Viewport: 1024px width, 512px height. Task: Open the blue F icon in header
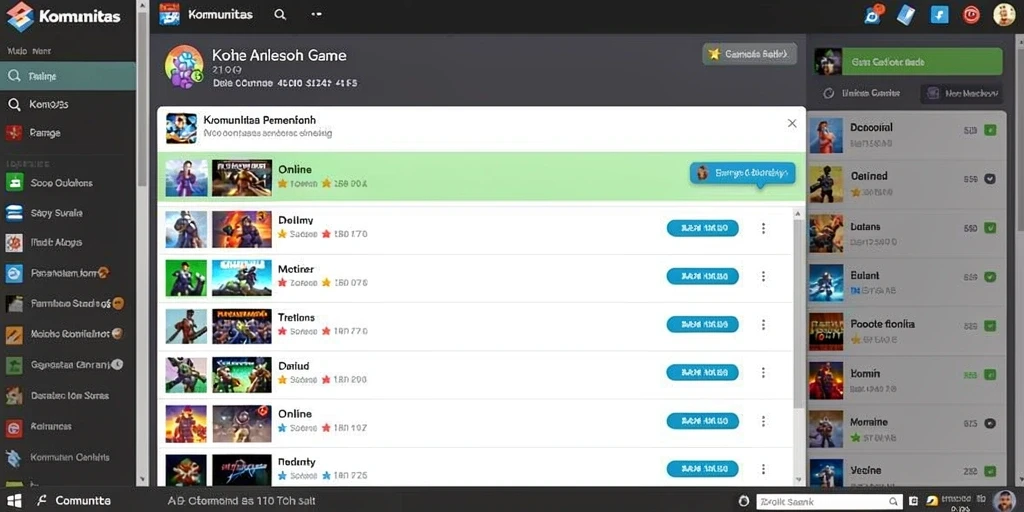pos(939,14)
